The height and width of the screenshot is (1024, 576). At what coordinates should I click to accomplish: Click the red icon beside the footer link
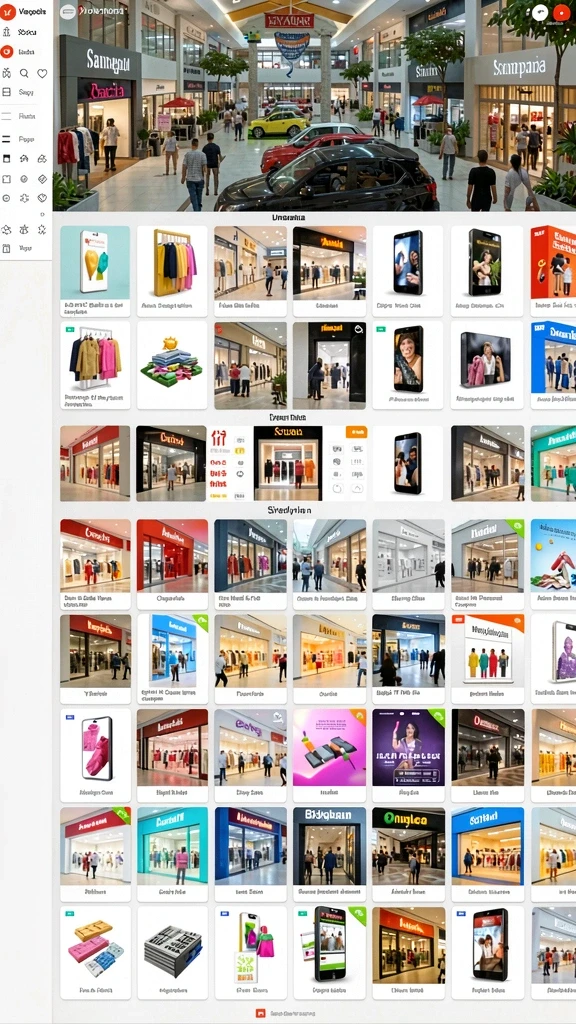click(x=261, y=1013)
